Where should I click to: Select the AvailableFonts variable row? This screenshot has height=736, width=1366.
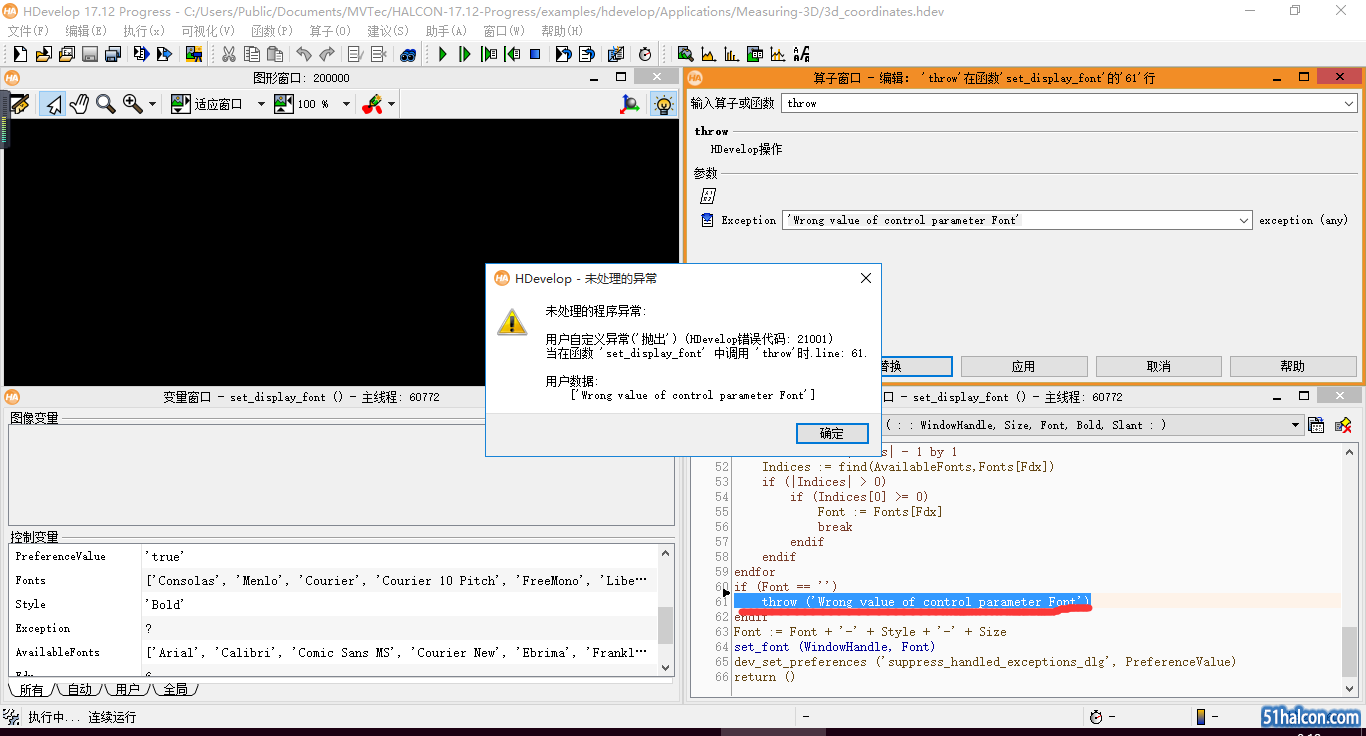[x=333, y=652]
